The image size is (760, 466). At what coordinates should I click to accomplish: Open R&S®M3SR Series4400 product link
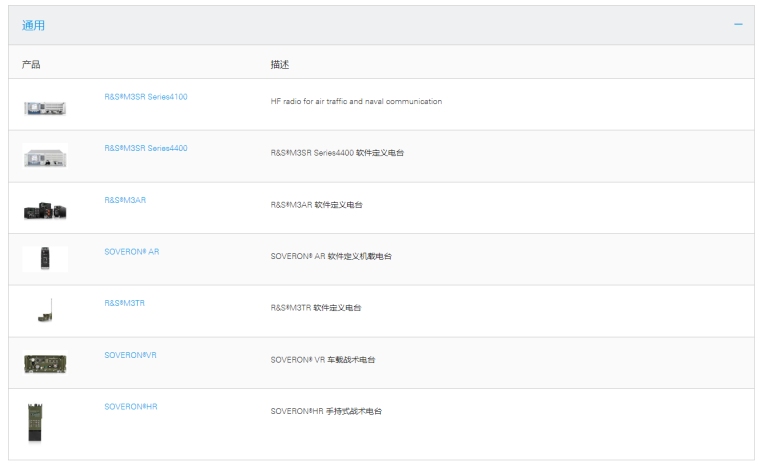tap(145, 148)
